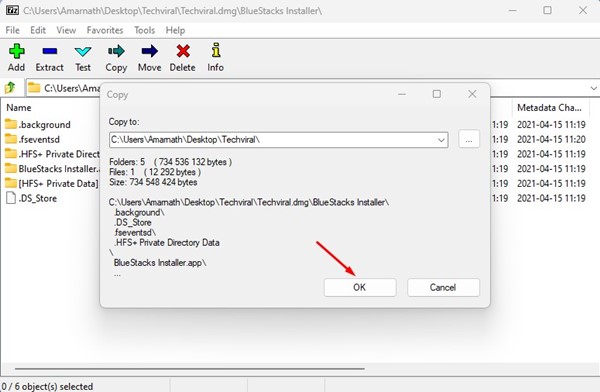Select the [HFS+ Private Data] row
The image size is (600, 392).
pos(52,183)
